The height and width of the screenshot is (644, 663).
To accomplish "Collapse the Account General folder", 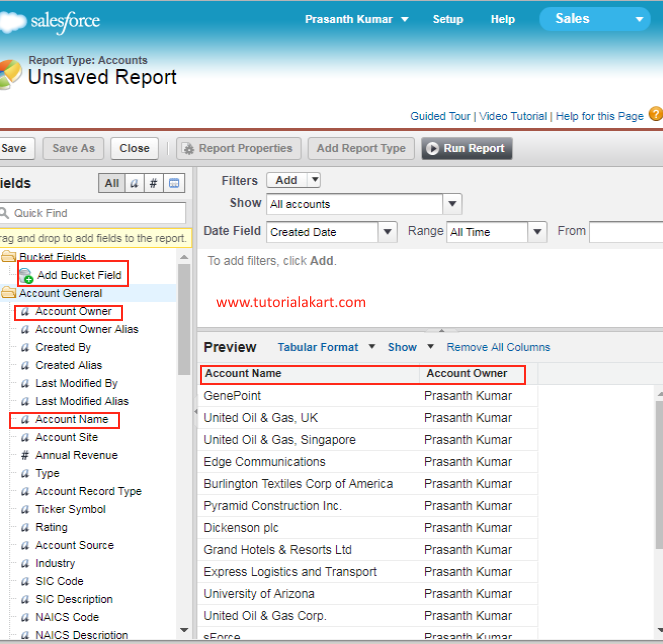I will point(8,293).
